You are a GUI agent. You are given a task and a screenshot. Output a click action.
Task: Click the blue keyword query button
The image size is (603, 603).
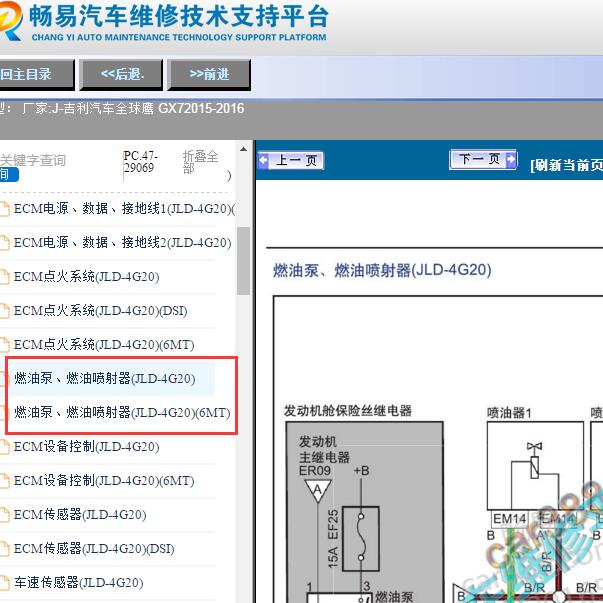tap(8, 175)
